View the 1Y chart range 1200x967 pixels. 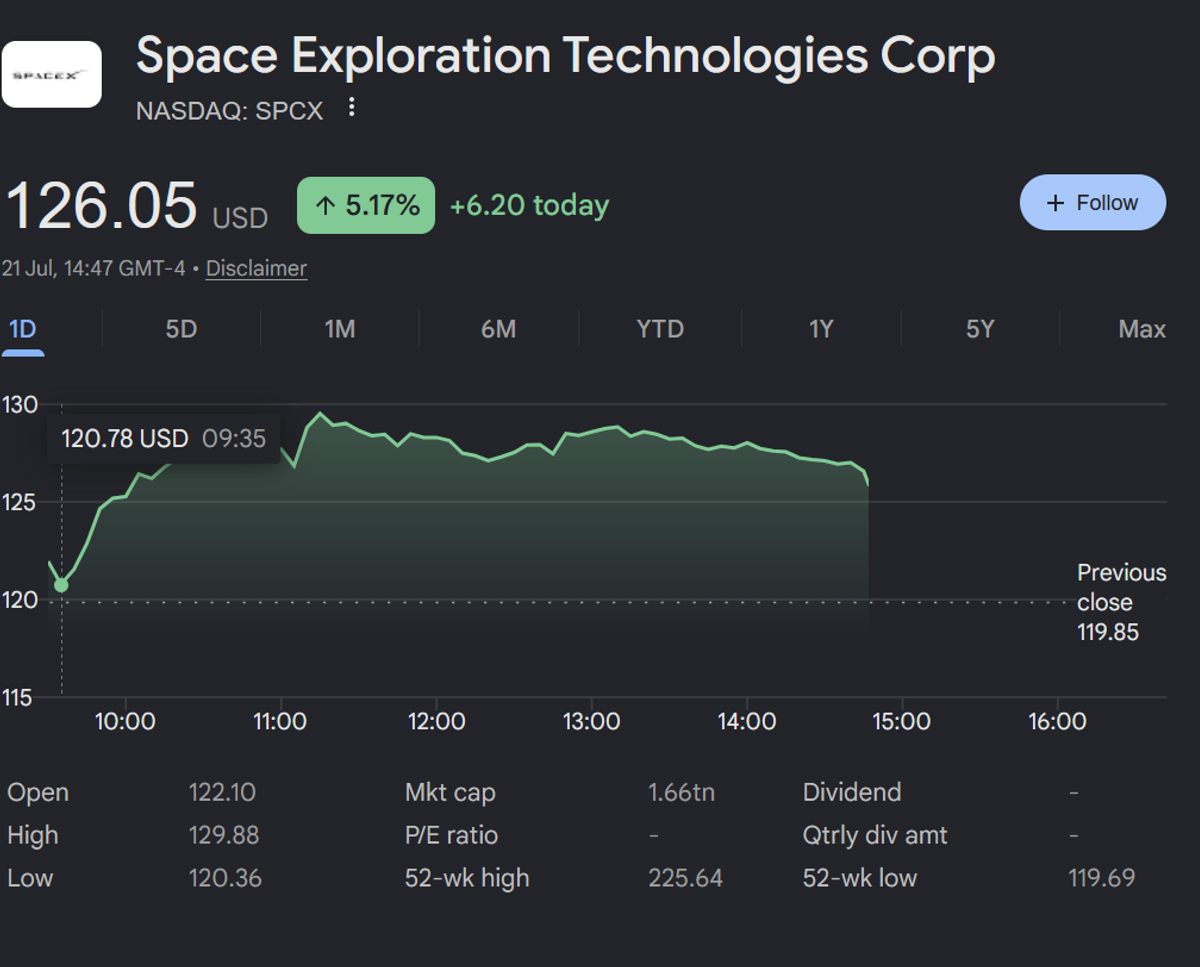coord(821,329)
